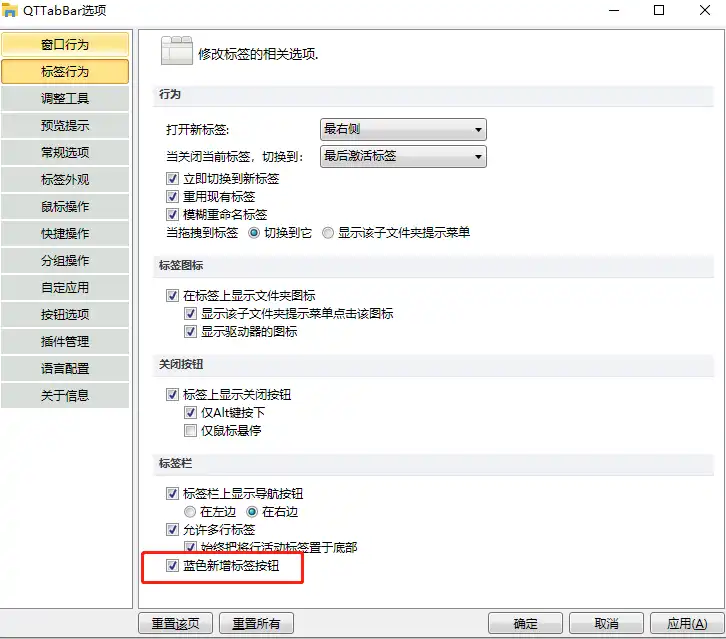Uncheck 显示该子文件夹提示菜单点击该图标
Image resolution: width=726 pixels, height=639 pixels.
point(190,313)
